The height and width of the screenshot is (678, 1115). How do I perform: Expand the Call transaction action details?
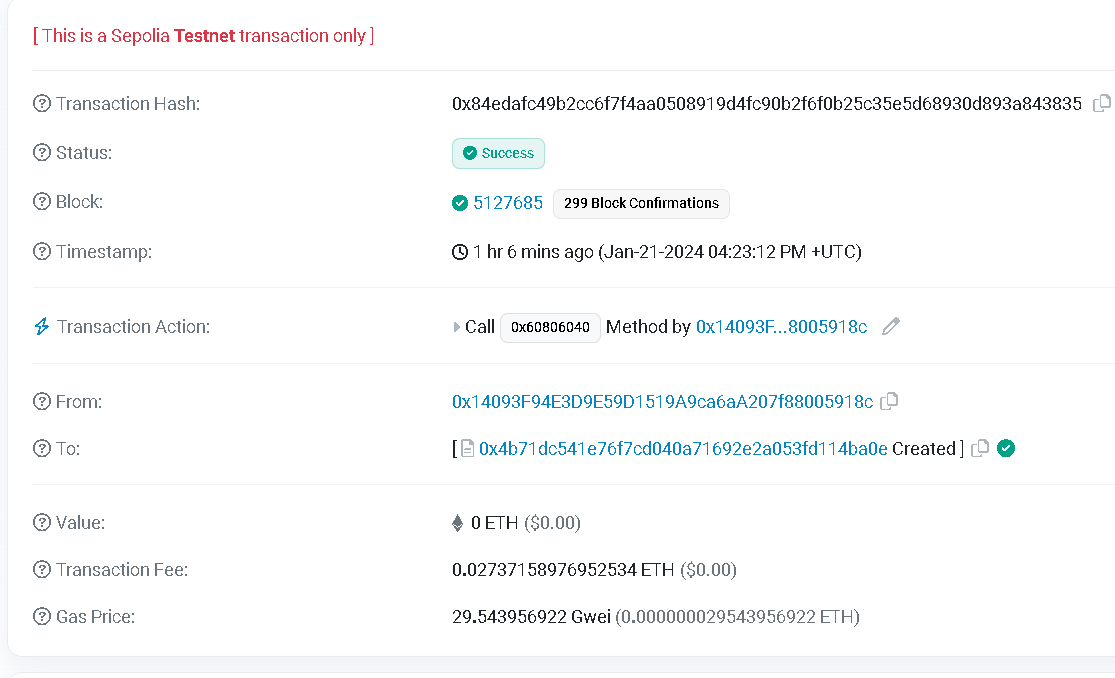click(x=456, y=326)
